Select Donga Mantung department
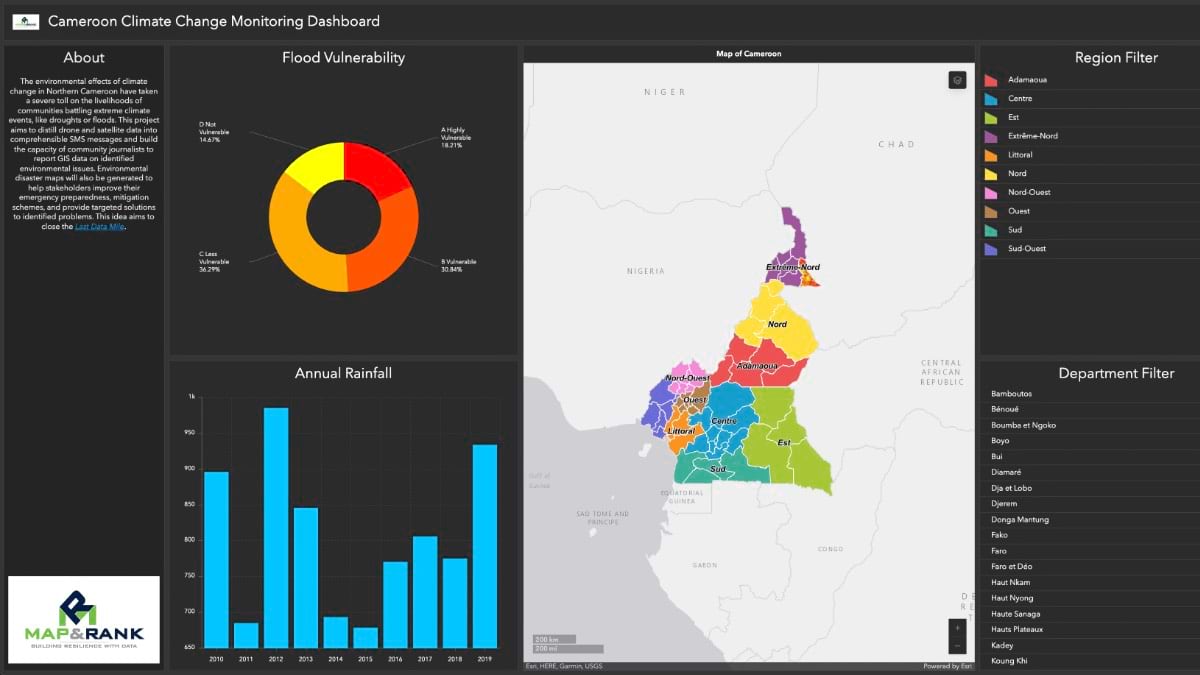This screenshot has height=675, width=1200. (1088, 520)
